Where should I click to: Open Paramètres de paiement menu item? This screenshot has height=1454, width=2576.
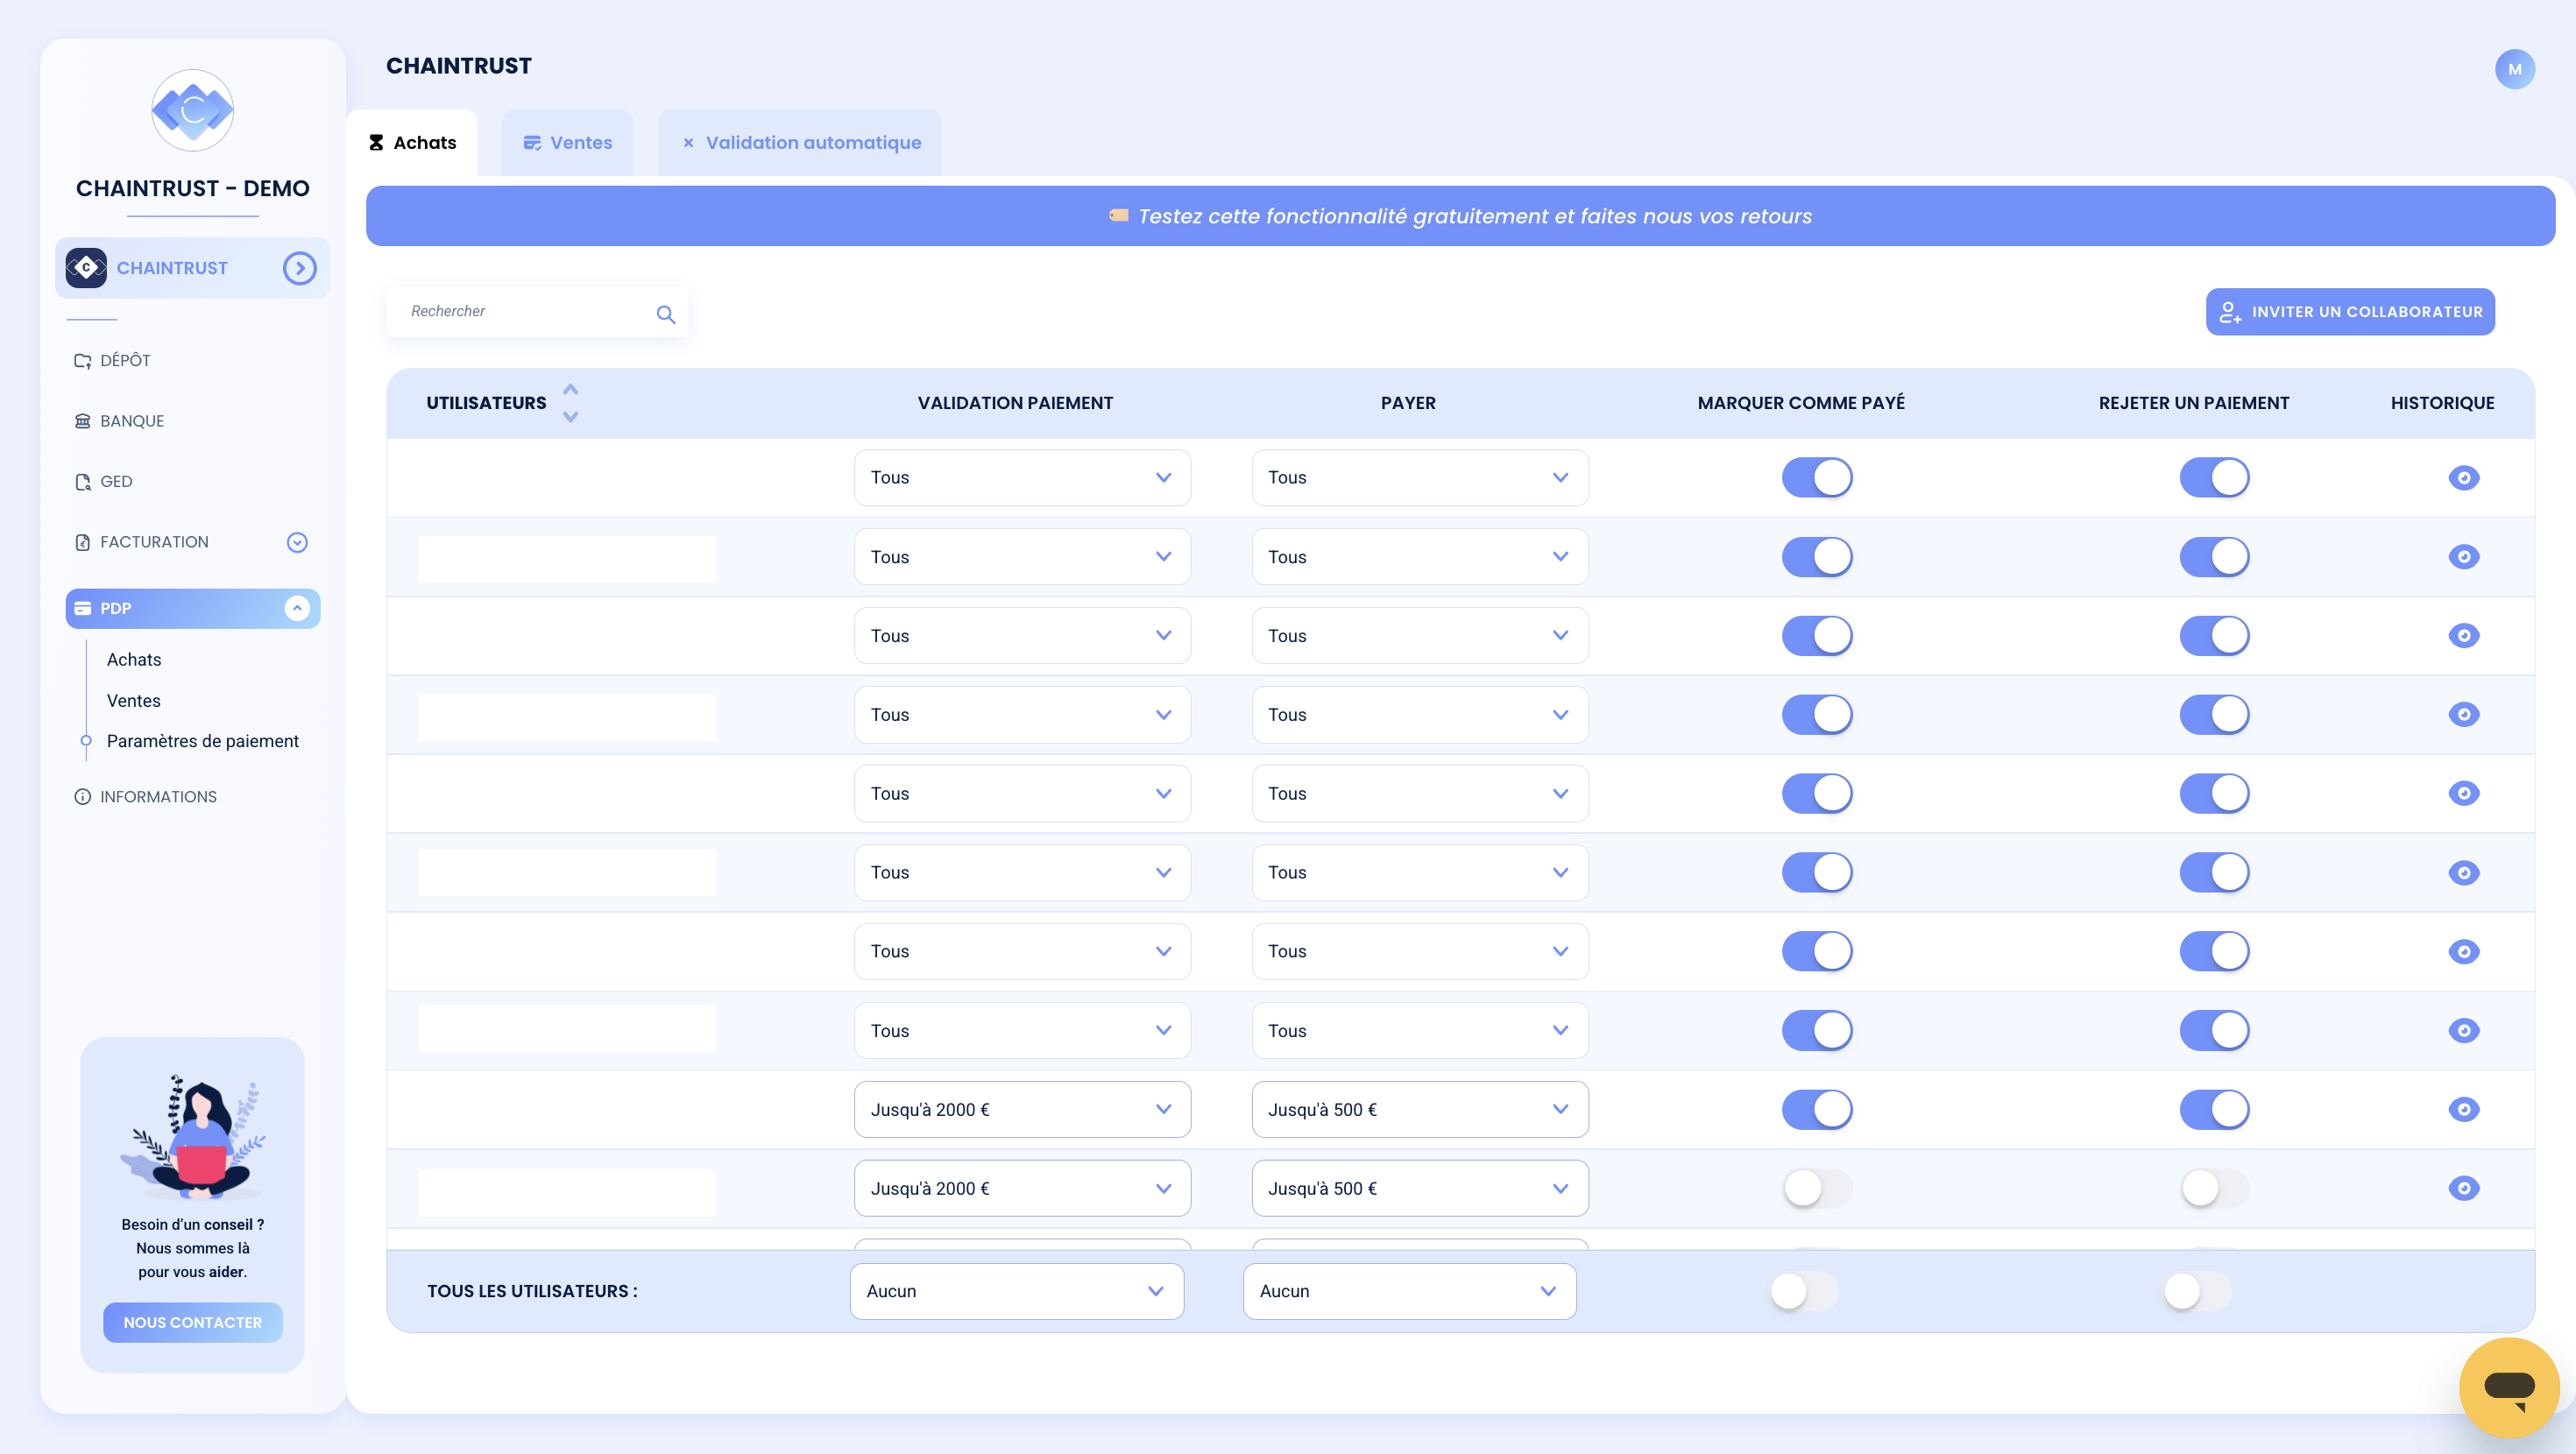coord(203,741)
